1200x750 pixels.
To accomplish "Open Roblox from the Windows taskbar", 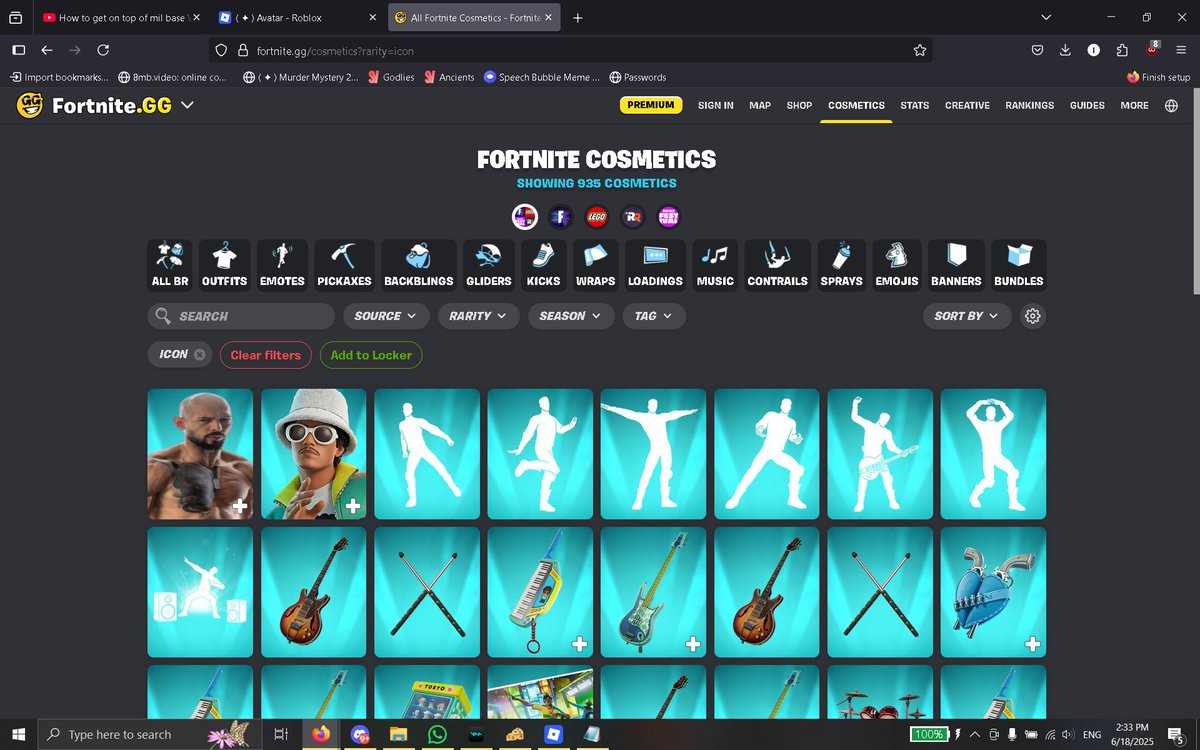I will pos(552,734).
